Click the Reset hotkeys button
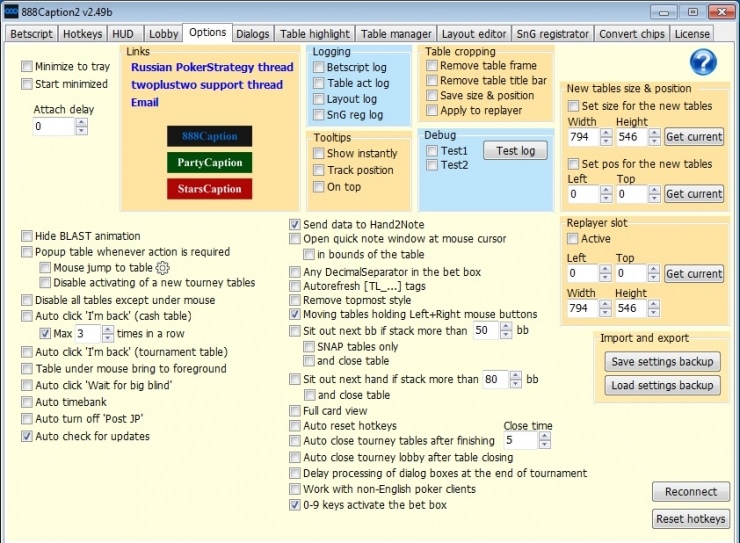740x543 pixels. click(x=690, y=519)
